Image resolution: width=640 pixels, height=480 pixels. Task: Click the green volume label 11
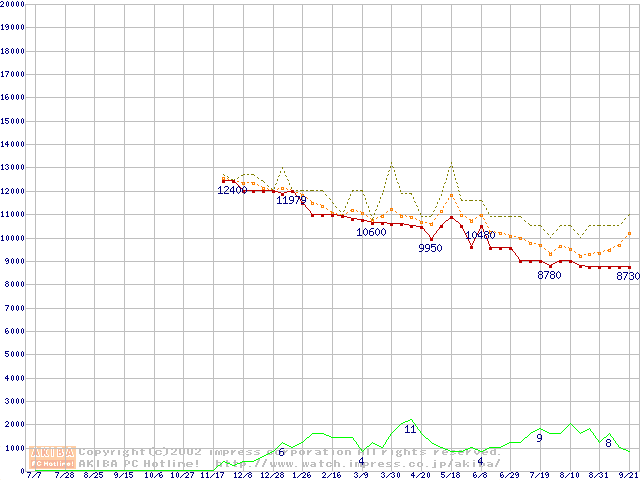410,429
